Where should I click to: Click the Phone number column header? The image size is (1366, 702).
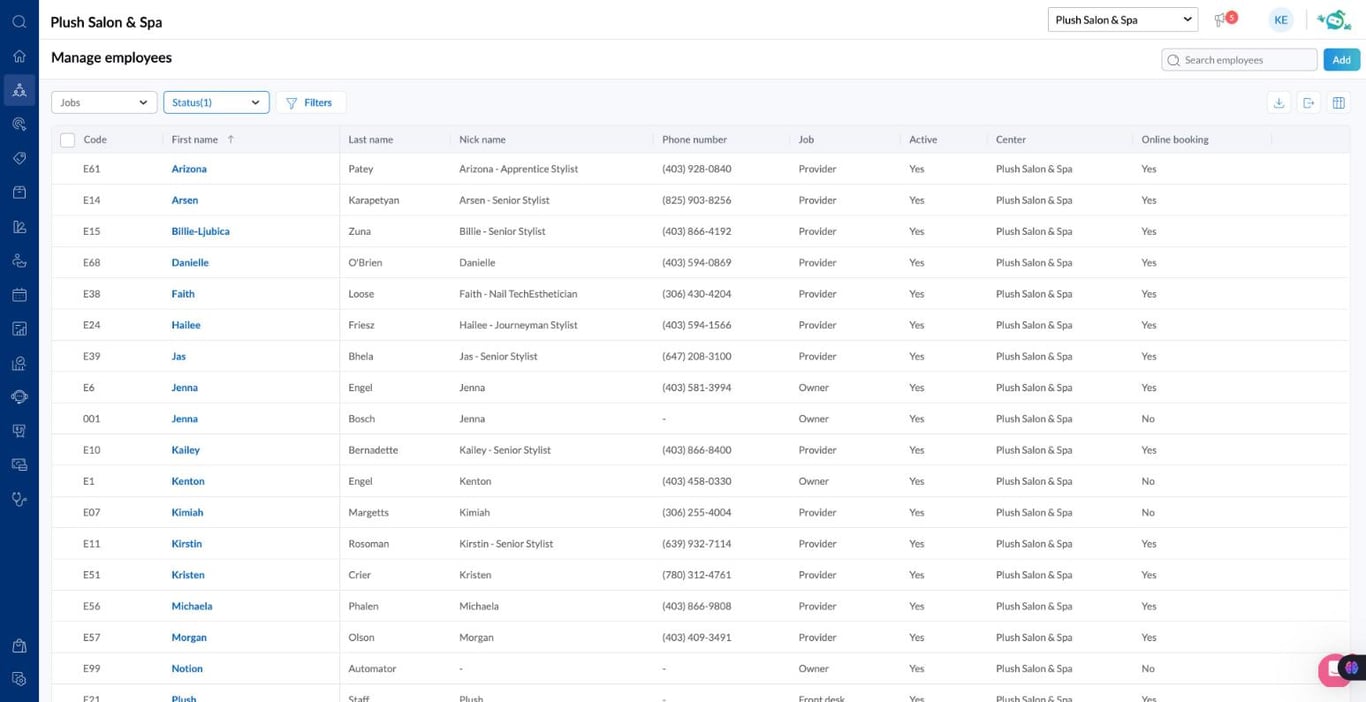point(694,140)
